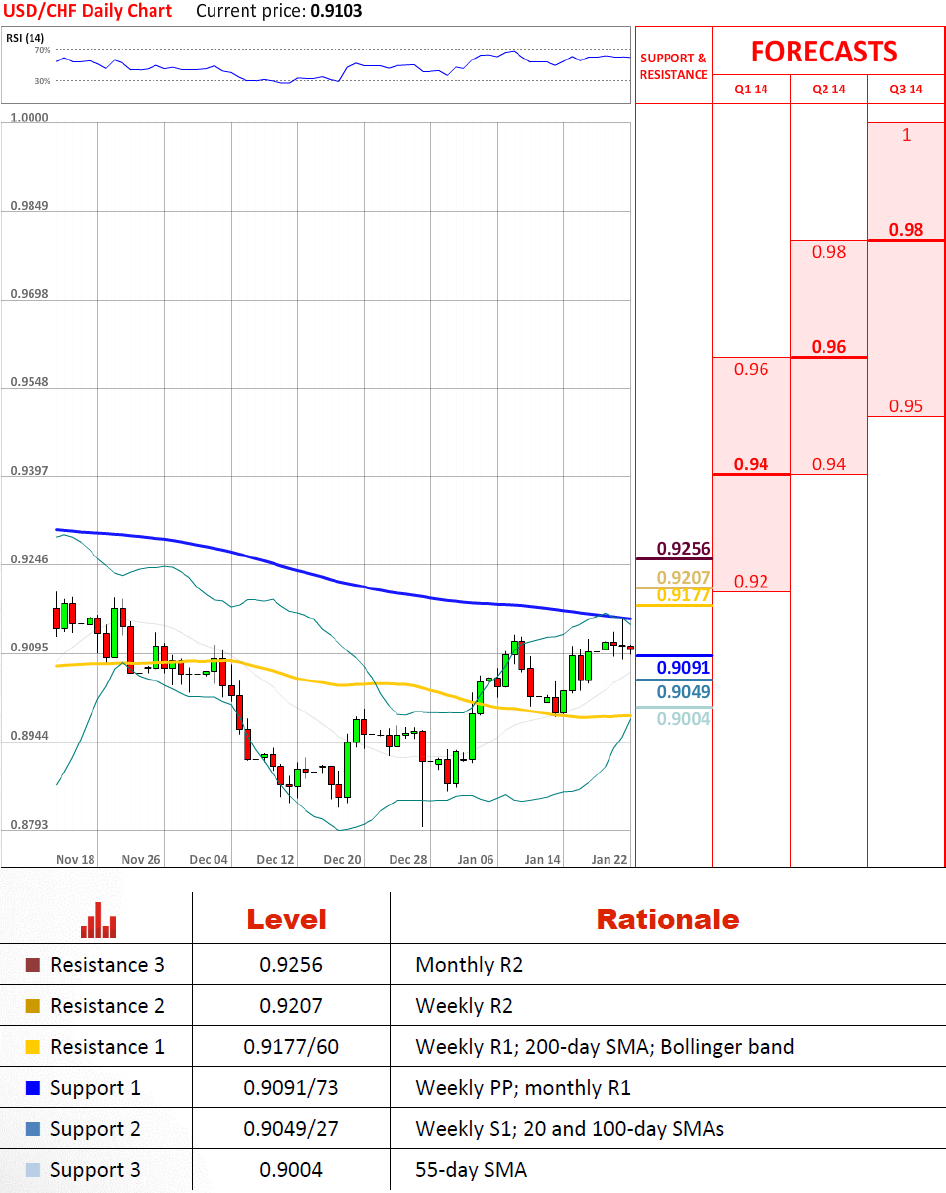
Task: Click the FORECASTS header
Action: (824, 52)
